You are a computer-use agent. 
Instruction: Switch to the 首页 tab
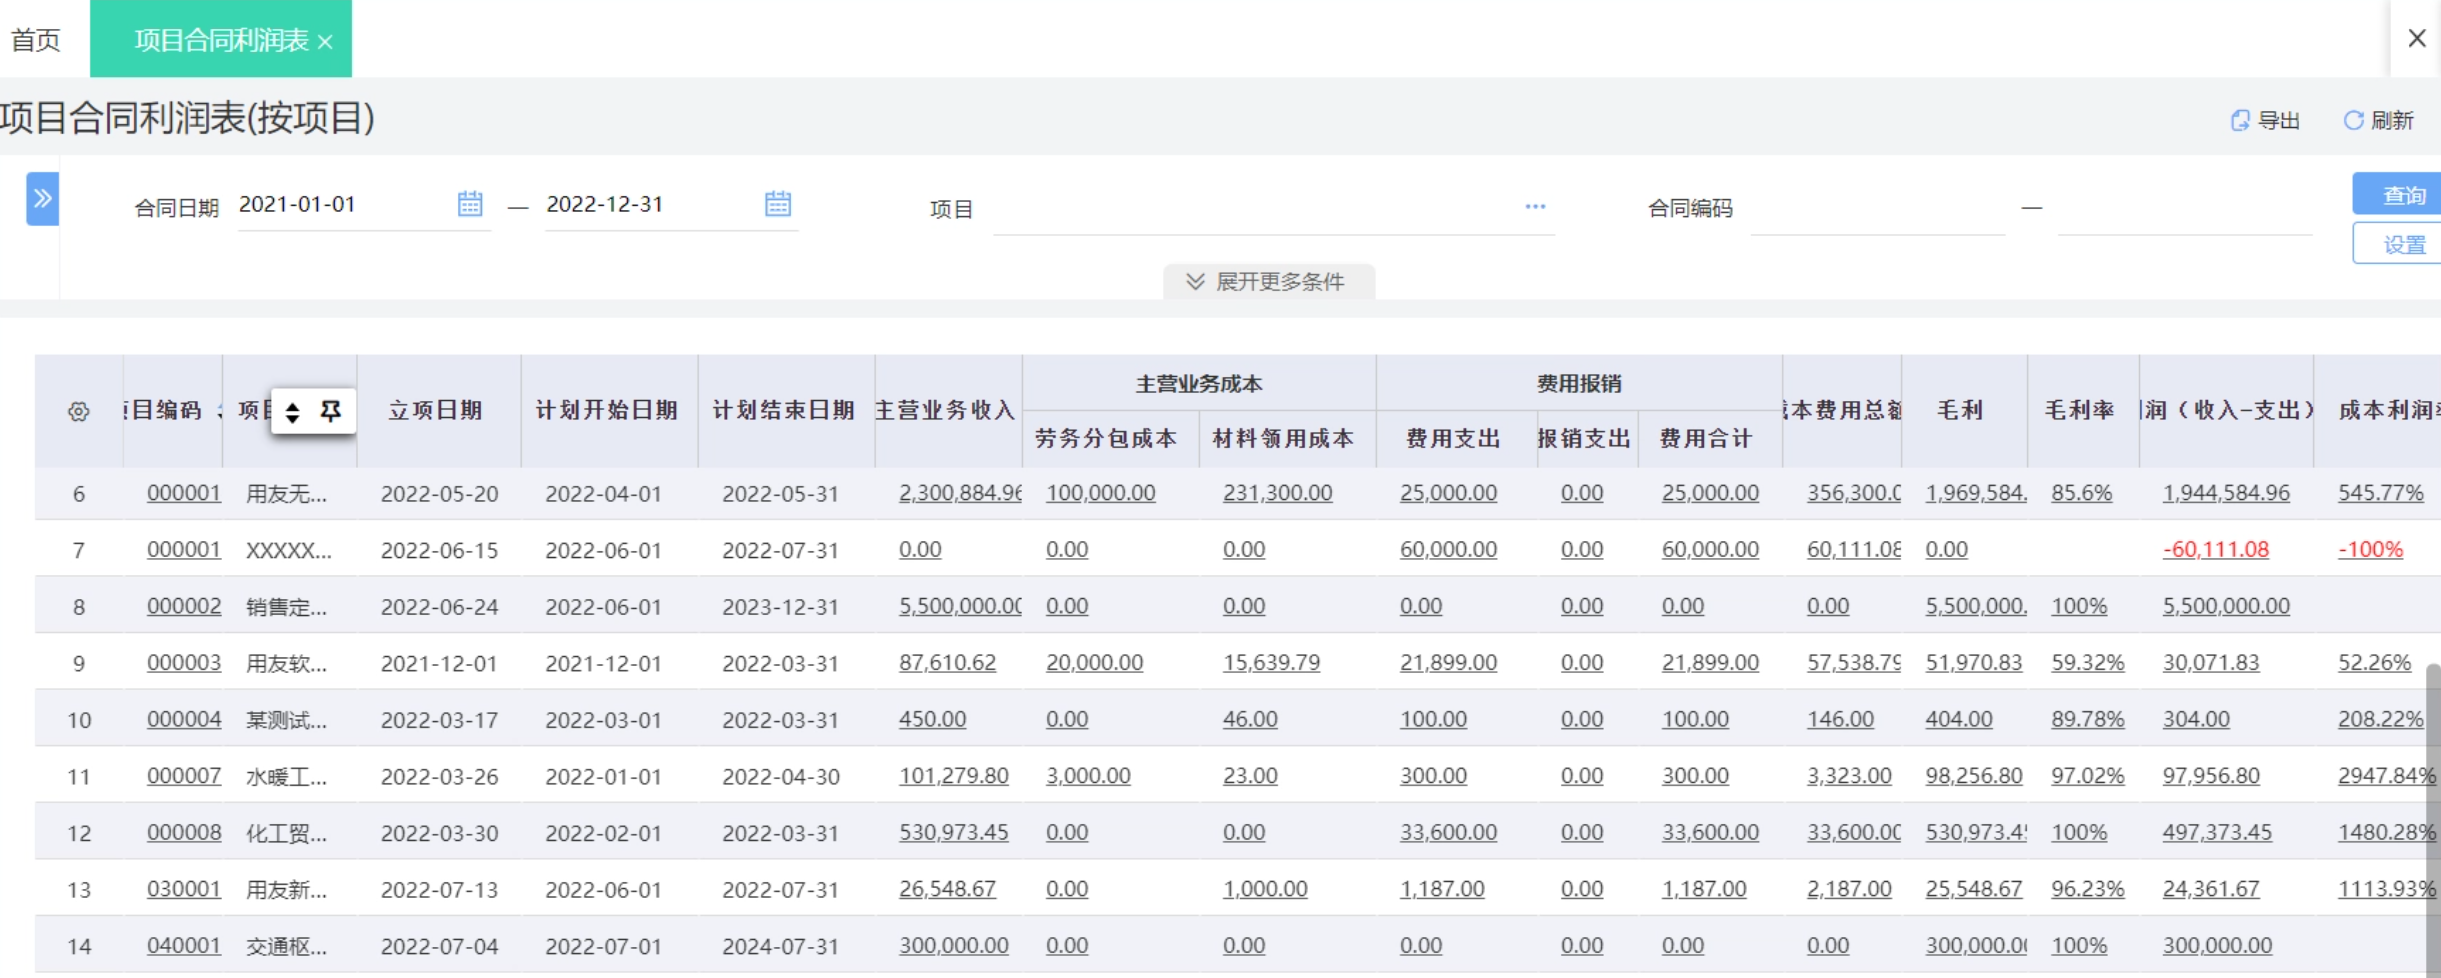click(36, 40)
